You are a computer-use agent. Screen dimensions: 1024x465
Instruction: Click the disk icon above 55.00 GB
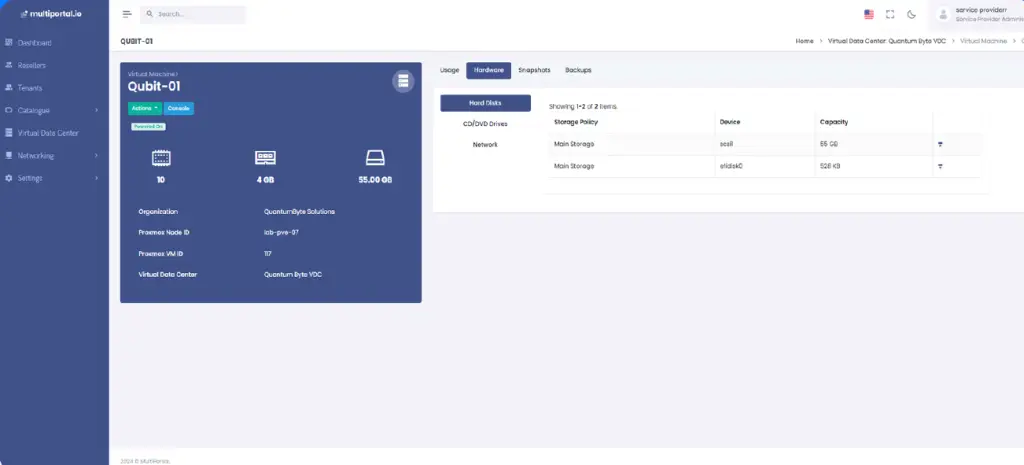pos(375,158)
